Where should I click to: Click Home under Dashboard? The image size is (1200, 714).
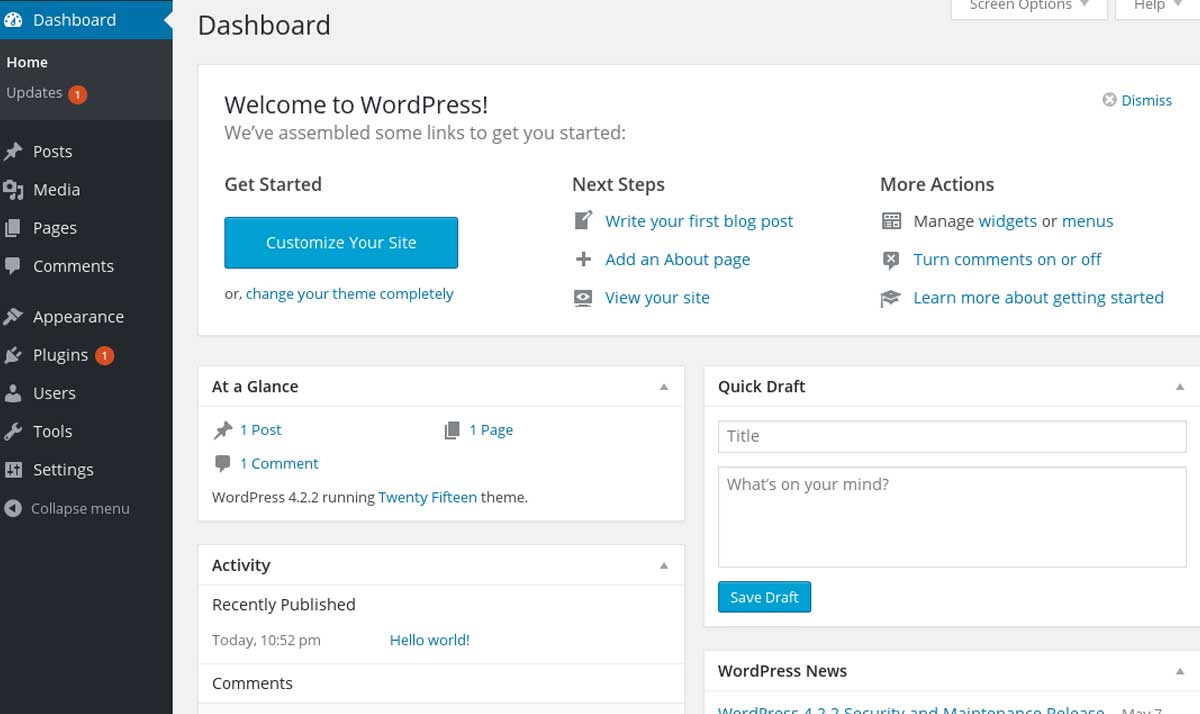click(27, 62)
